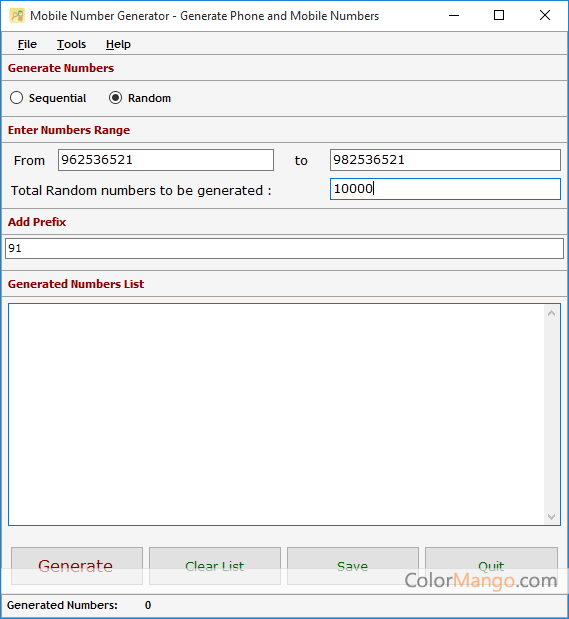This screenshot has width=569, height=619.
Task: Select the Sequential radio button
Action: [16, 98]
